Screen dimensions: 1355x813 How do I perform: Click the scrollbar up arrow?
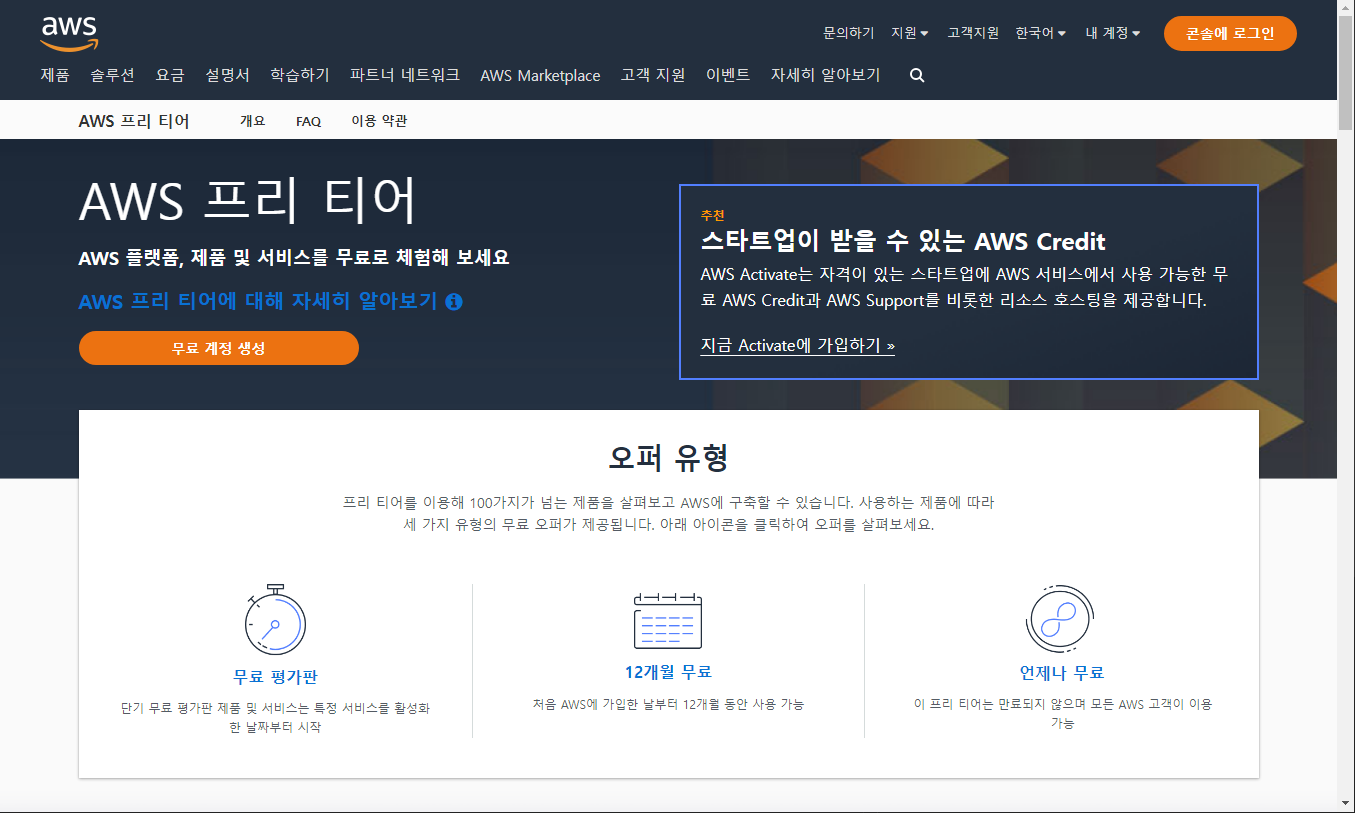1346,8
